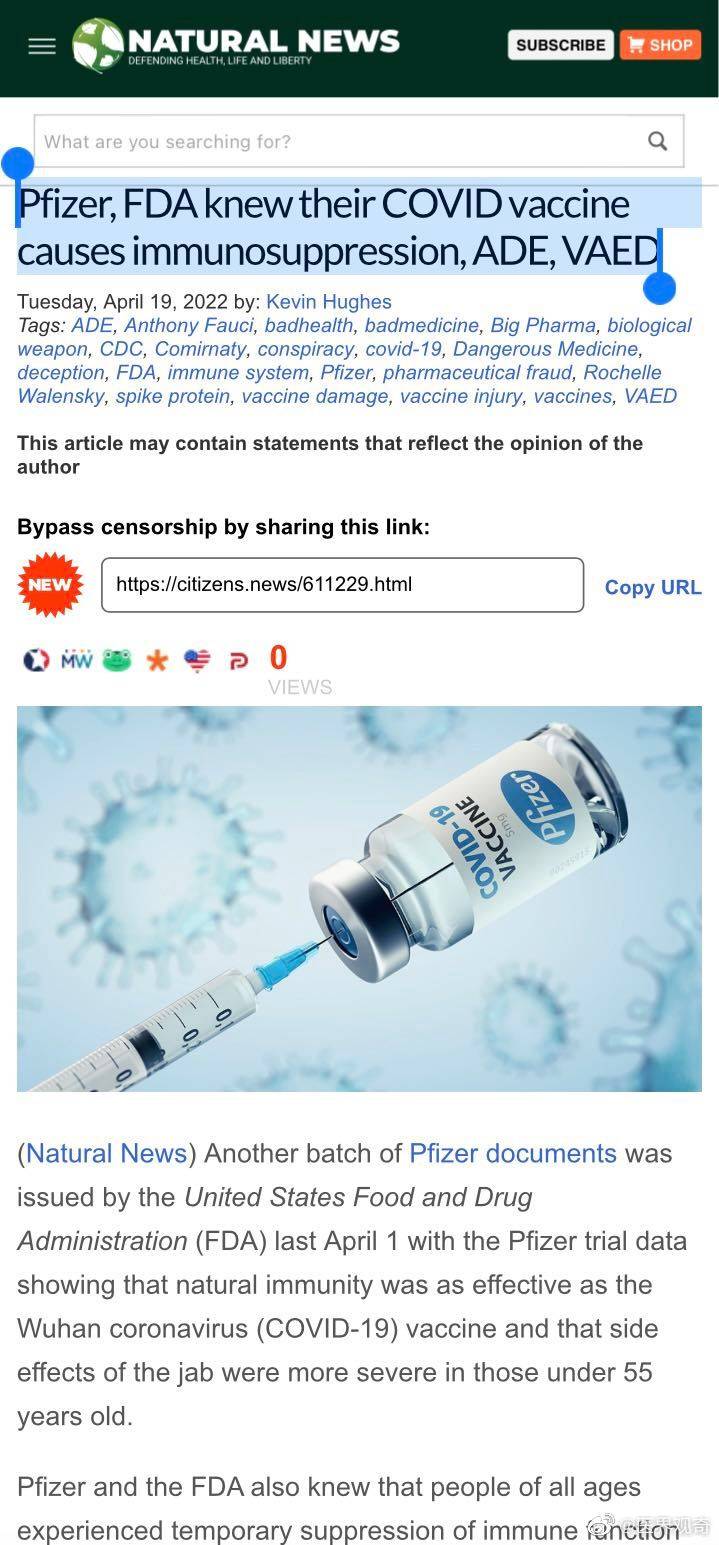Screen dimensions: 719x1545
Task: Click the Natural News globe logo
Action: point(98,45)
